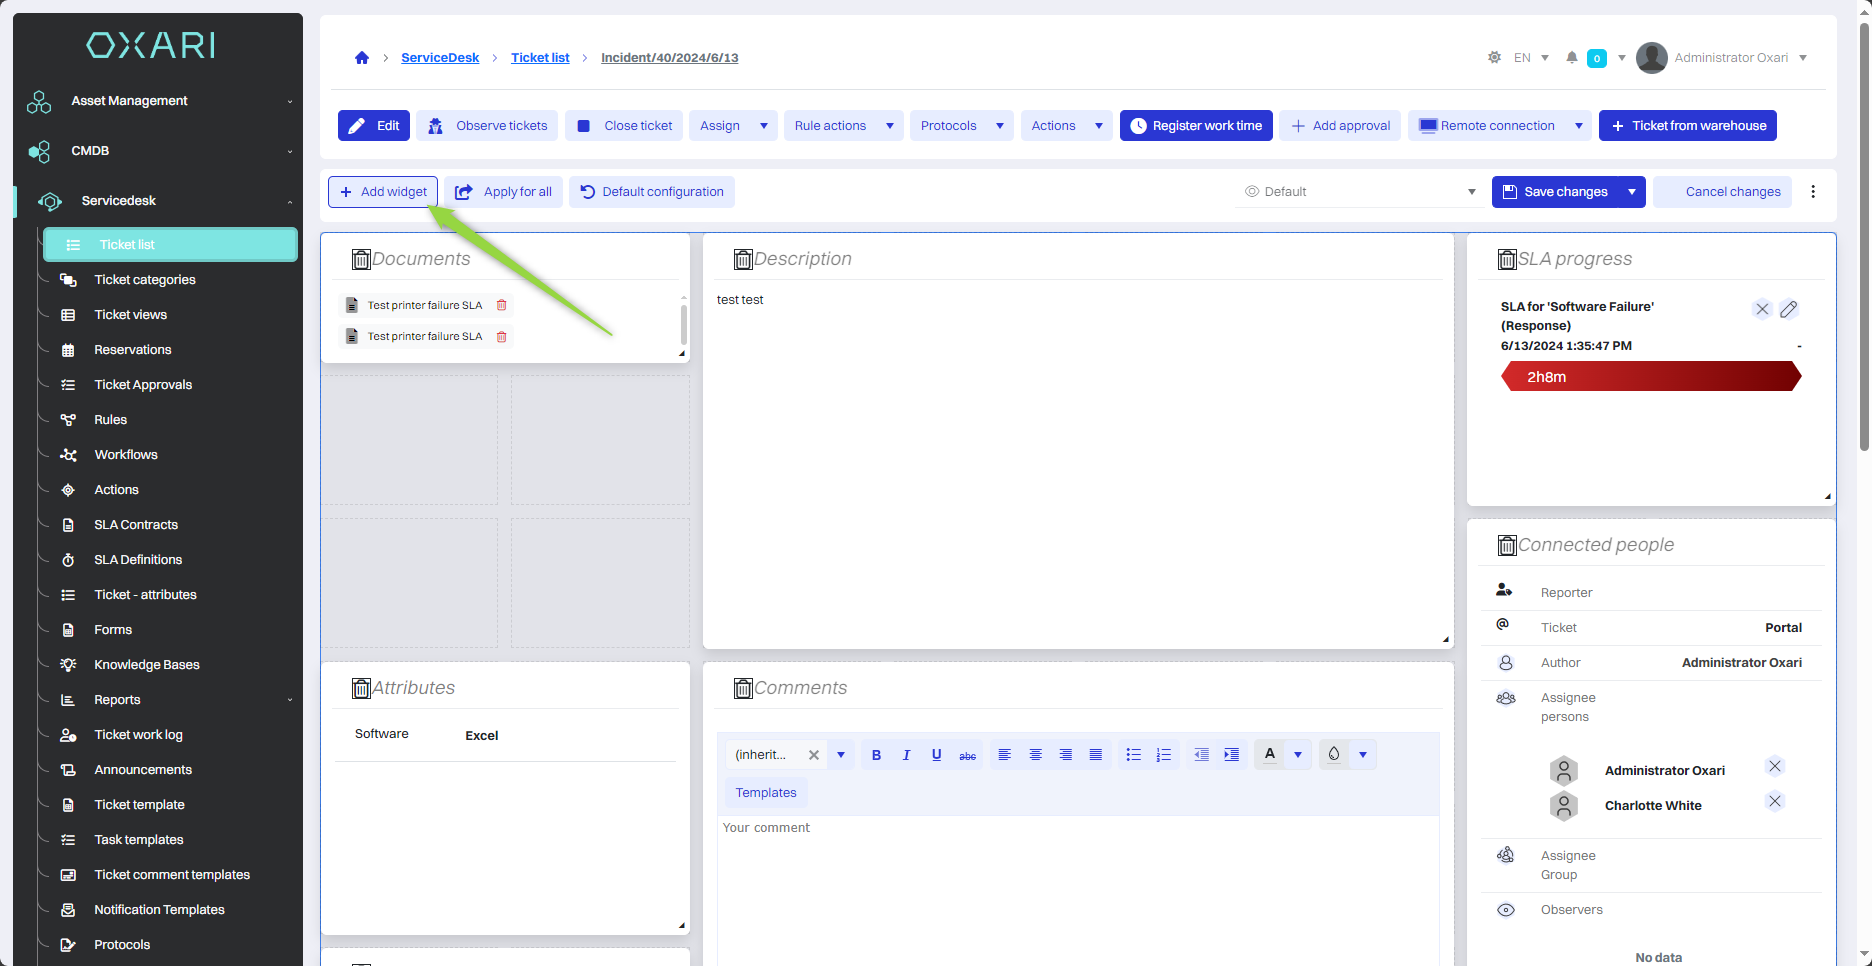Image resolution: width=1872 pixels, height=966 pixels.
Task: Open SLA Contracts in the sidebar
Action: (136, 525)
